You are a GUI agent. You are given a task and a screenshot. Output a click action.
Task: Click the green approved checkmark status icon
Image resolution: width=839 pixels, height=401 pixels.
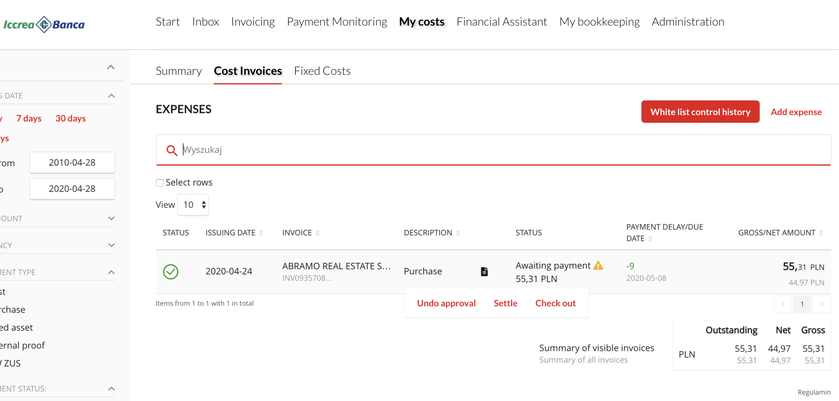point(171,271)
